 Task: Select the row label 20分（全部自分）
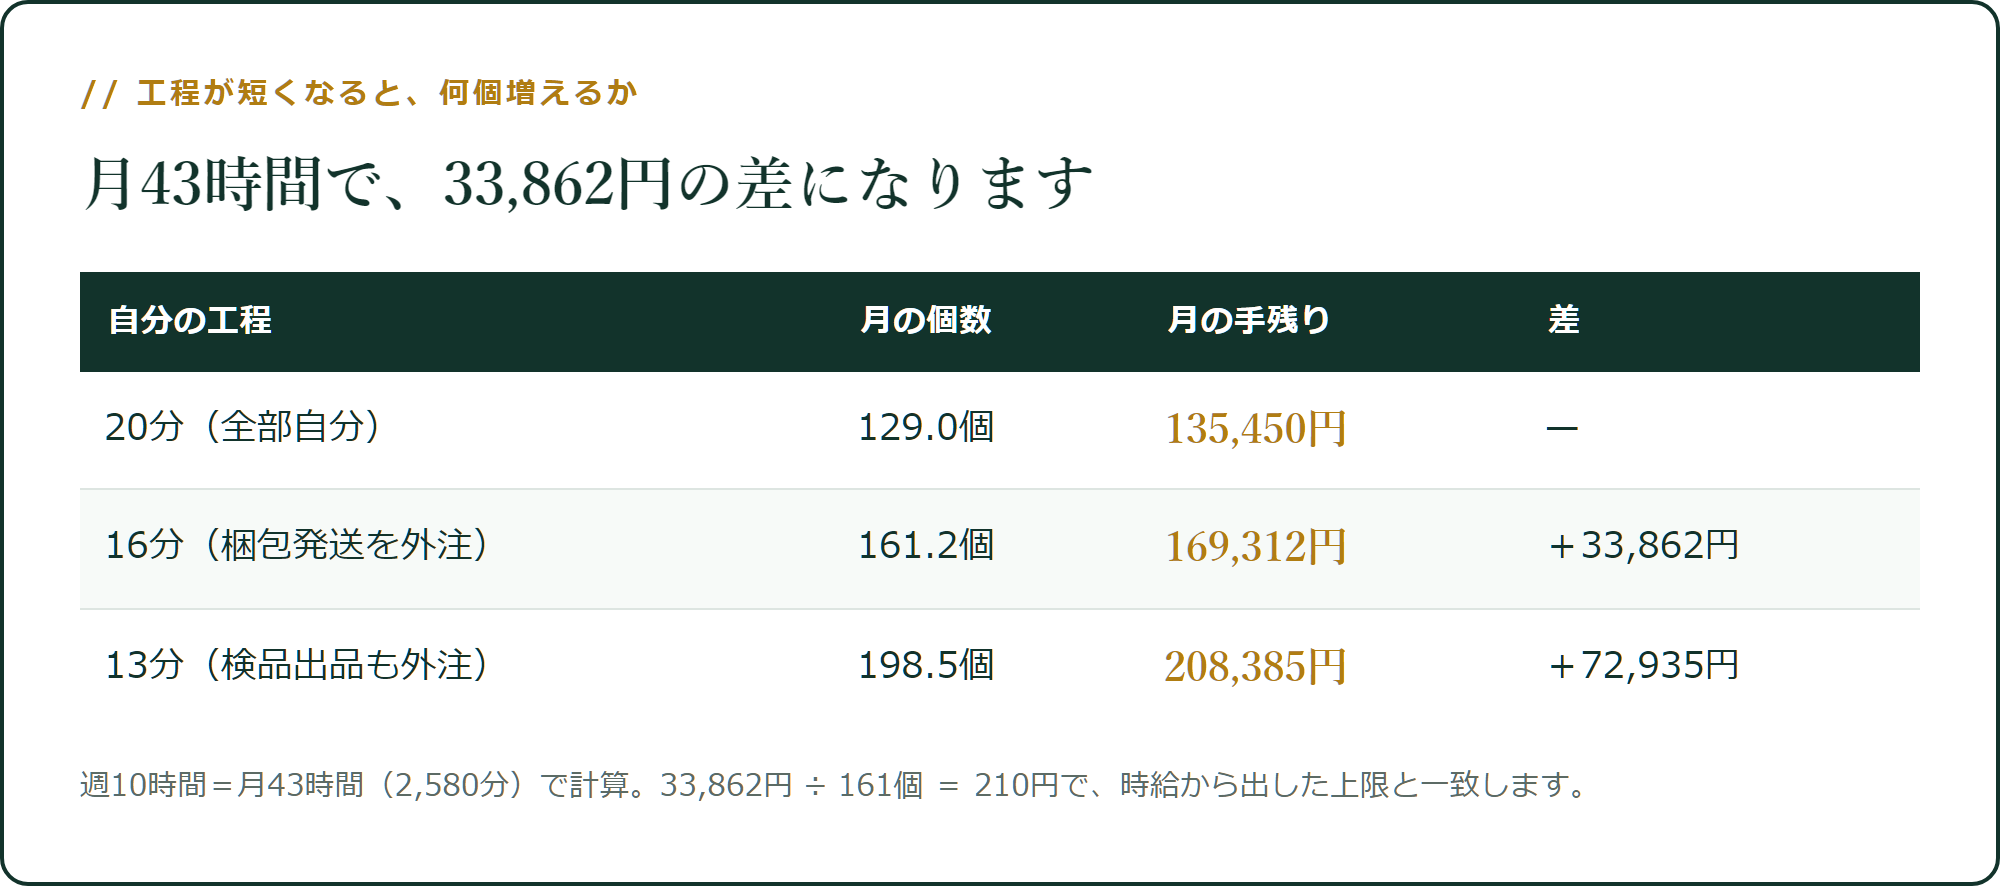[243, 427]
